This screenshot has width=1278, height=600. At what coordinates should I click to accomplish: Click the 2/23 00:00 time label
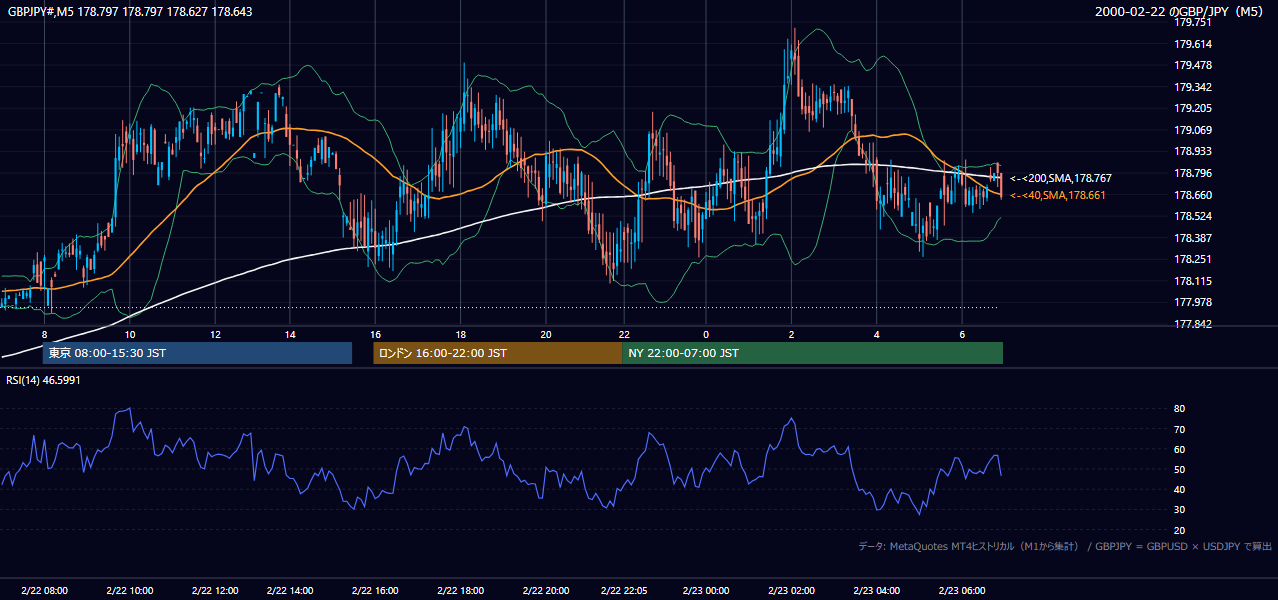[706, 591]
